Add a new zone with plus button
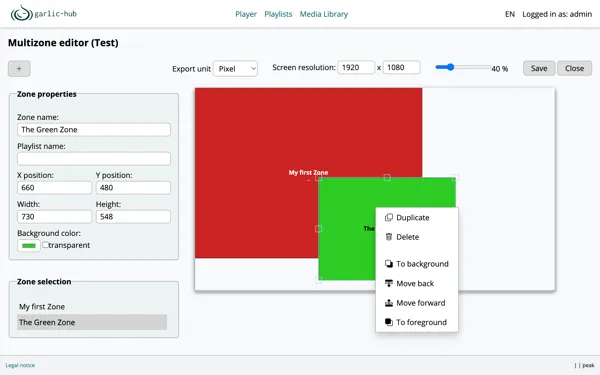Viewport: 600px width, 375px height. (x=19, y=69)
